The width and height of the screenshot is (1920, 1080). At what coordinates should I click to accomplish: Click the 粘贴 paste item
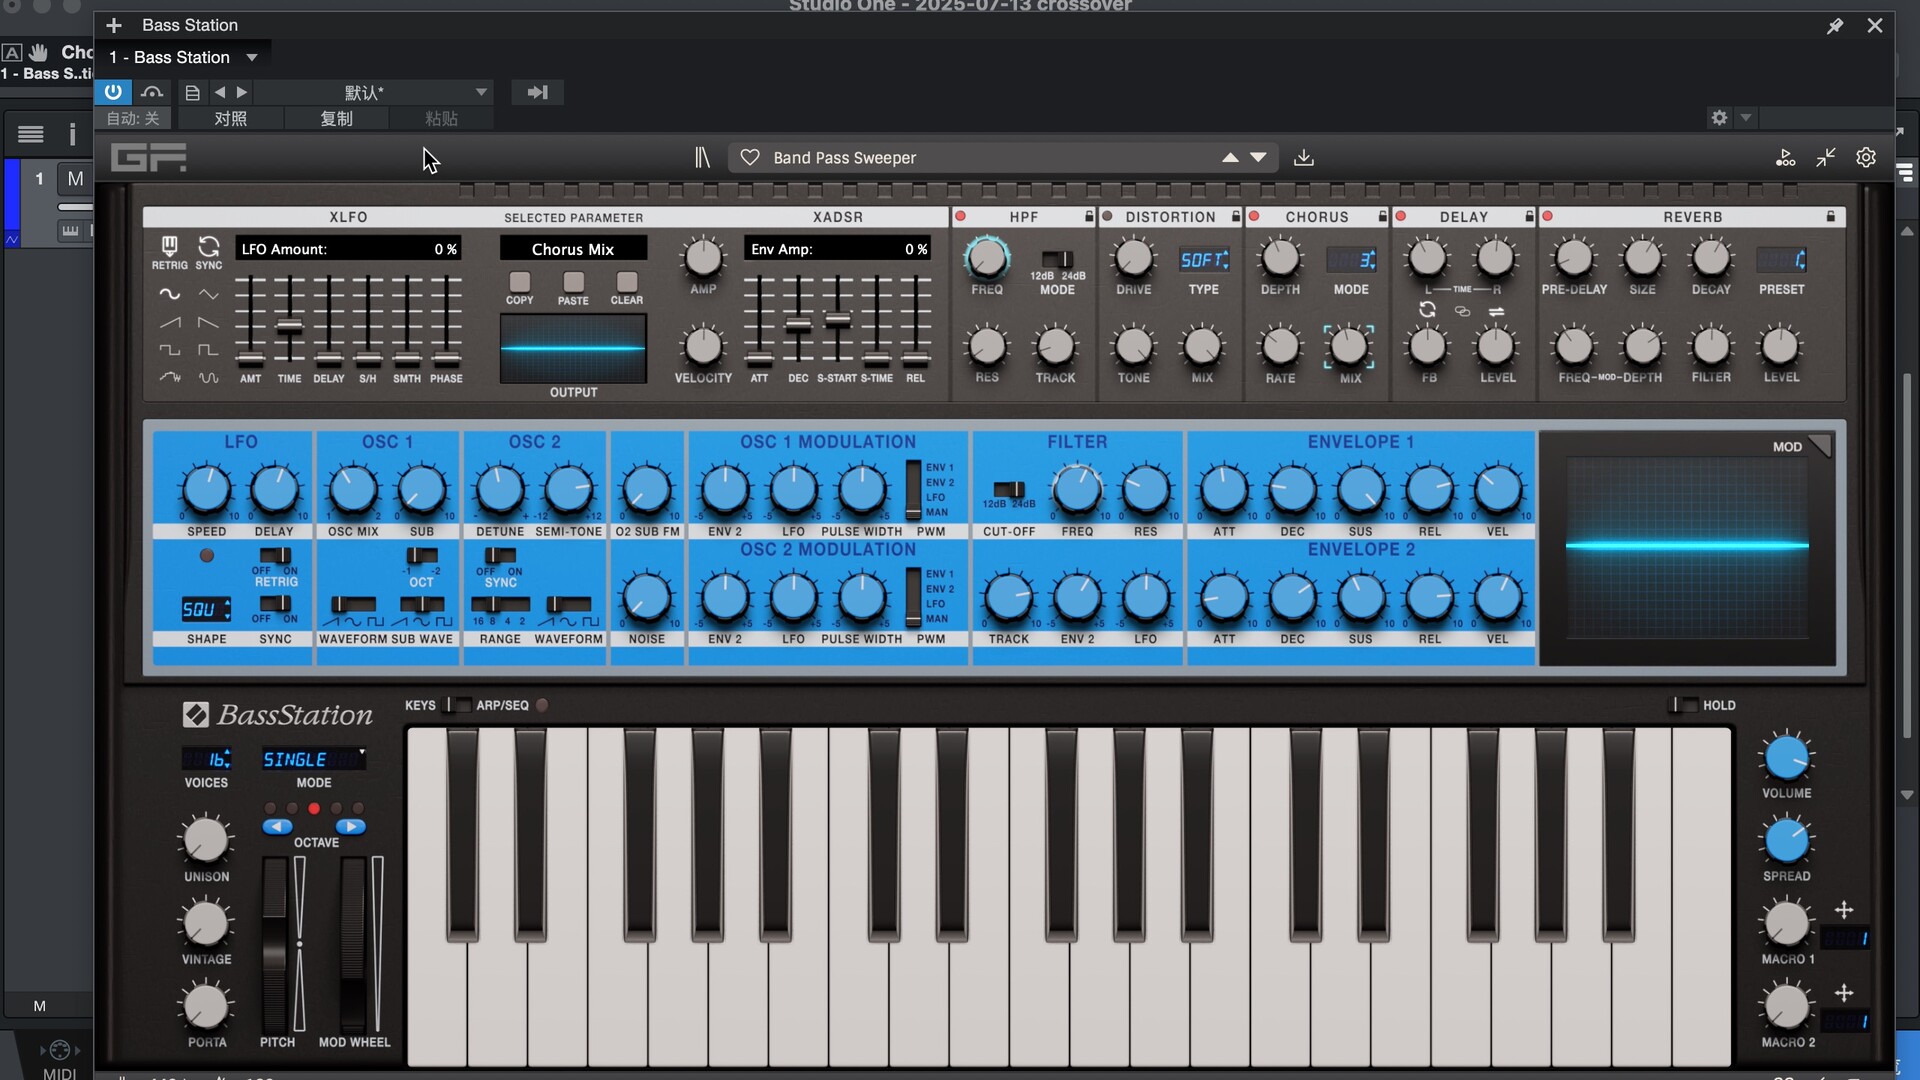click(x=441, y=118)
